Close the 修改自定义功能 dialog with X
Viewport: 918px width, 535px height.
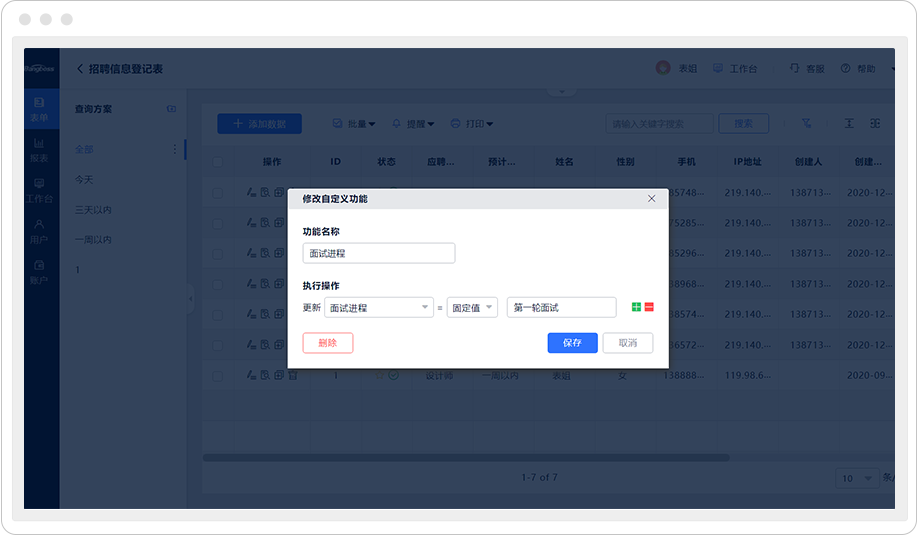pyautogui.click(x=652, y=199)
